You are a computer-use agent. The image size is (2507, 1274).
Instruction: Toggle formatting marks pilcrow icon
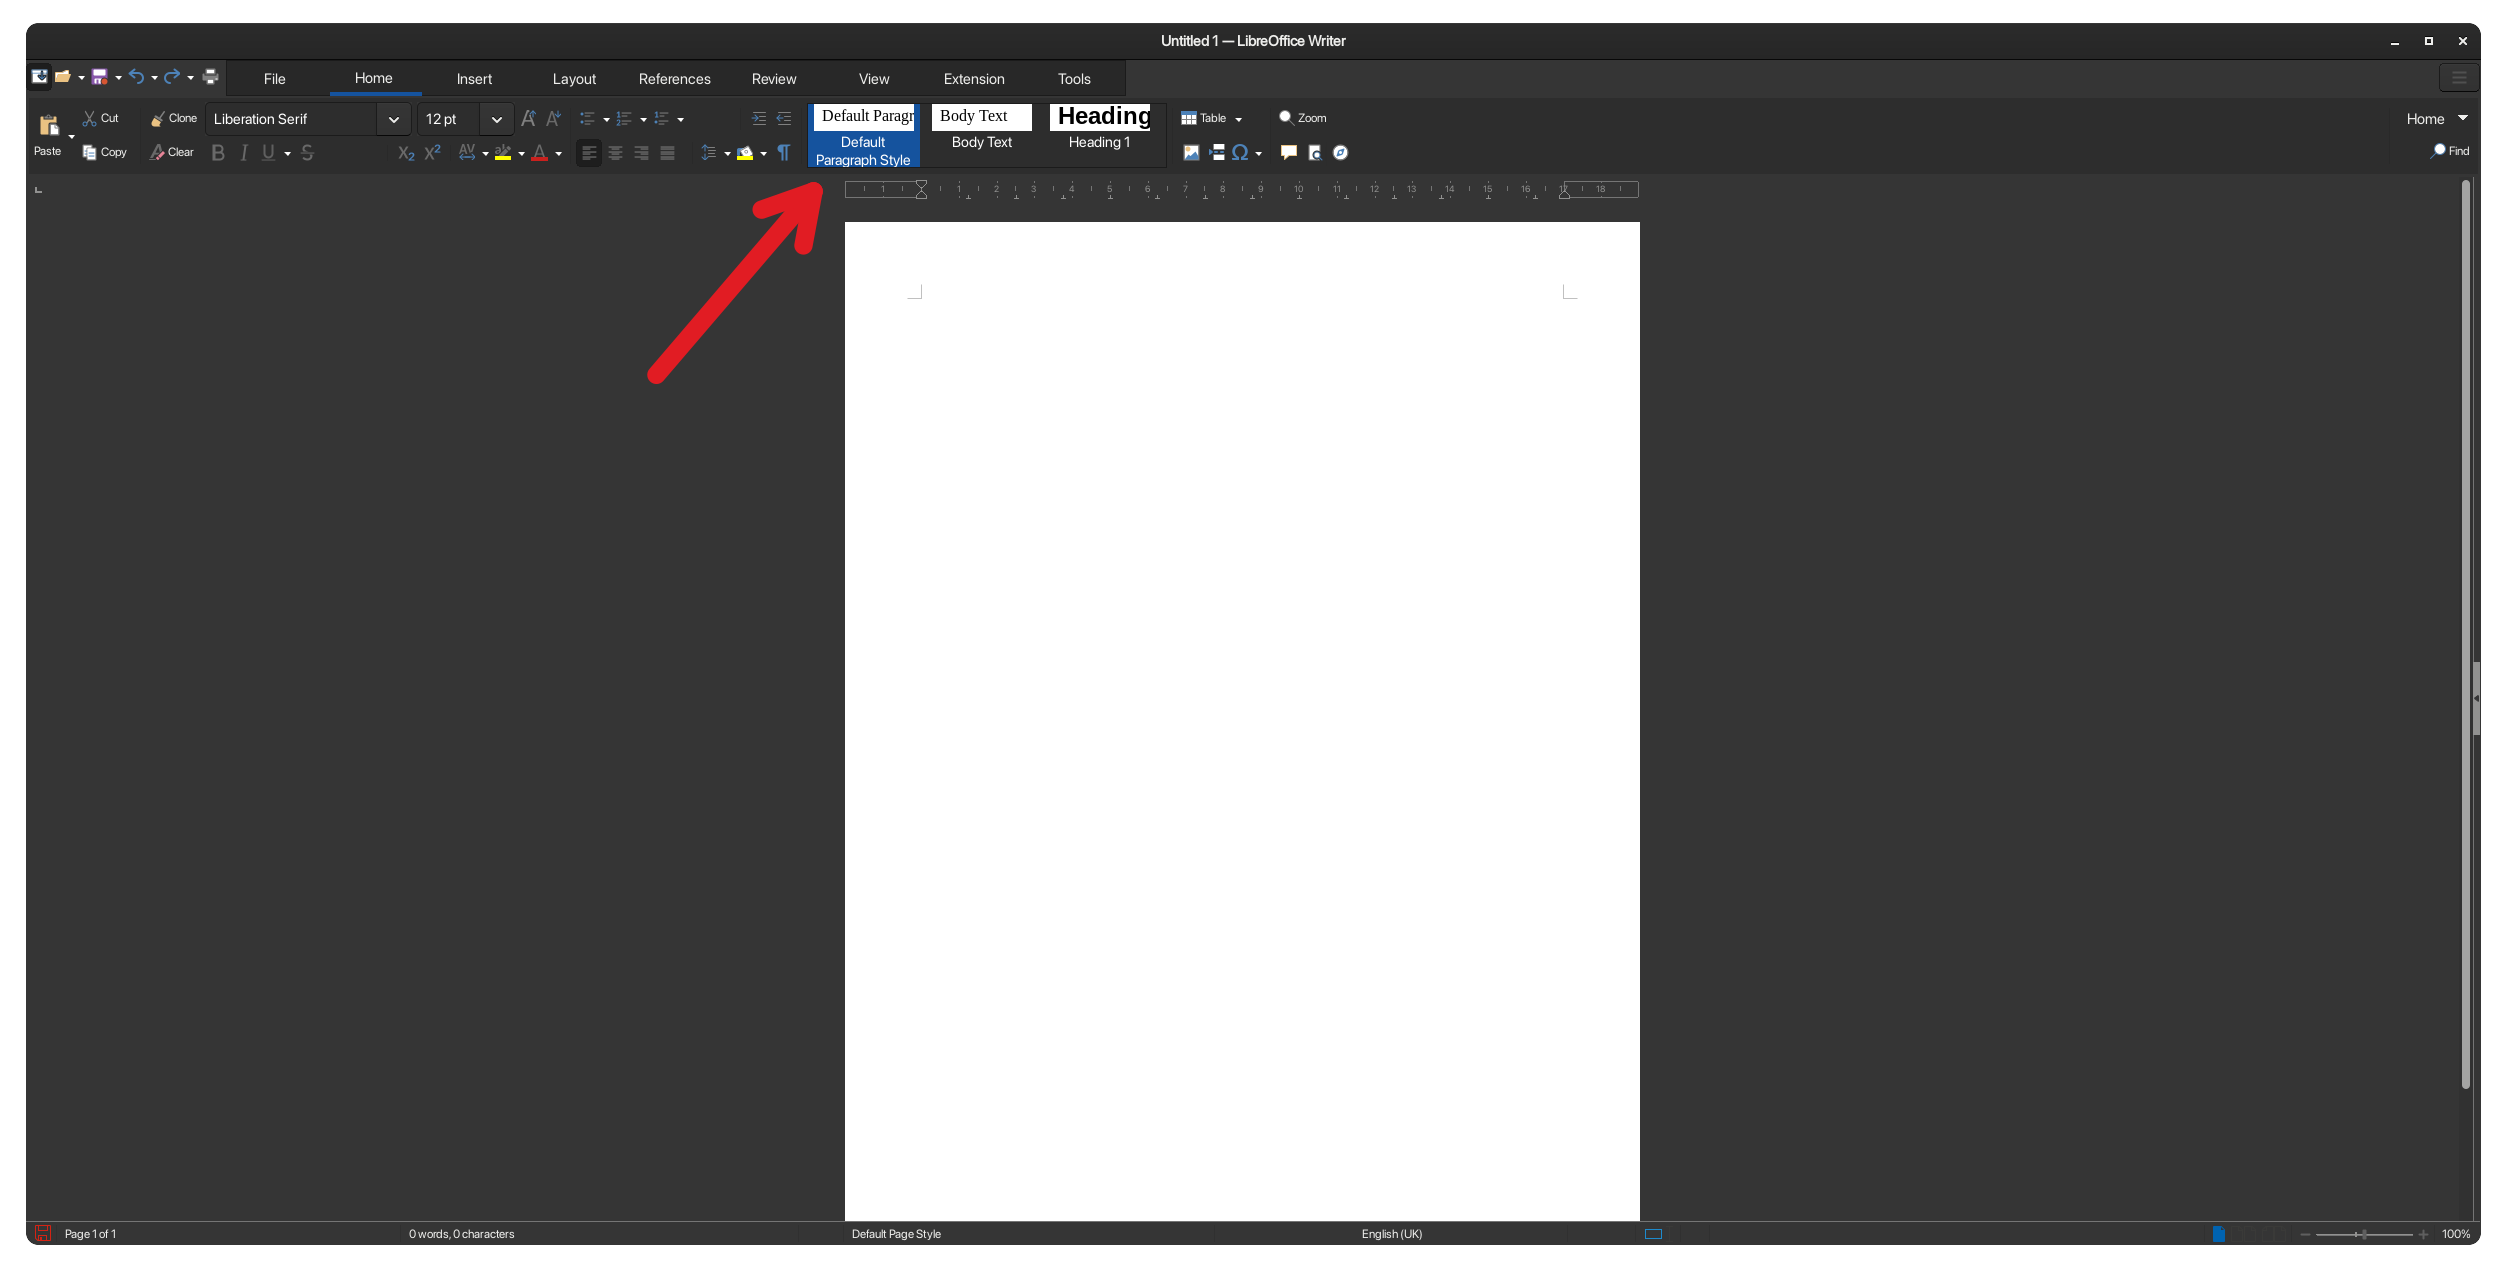point(784,153)
